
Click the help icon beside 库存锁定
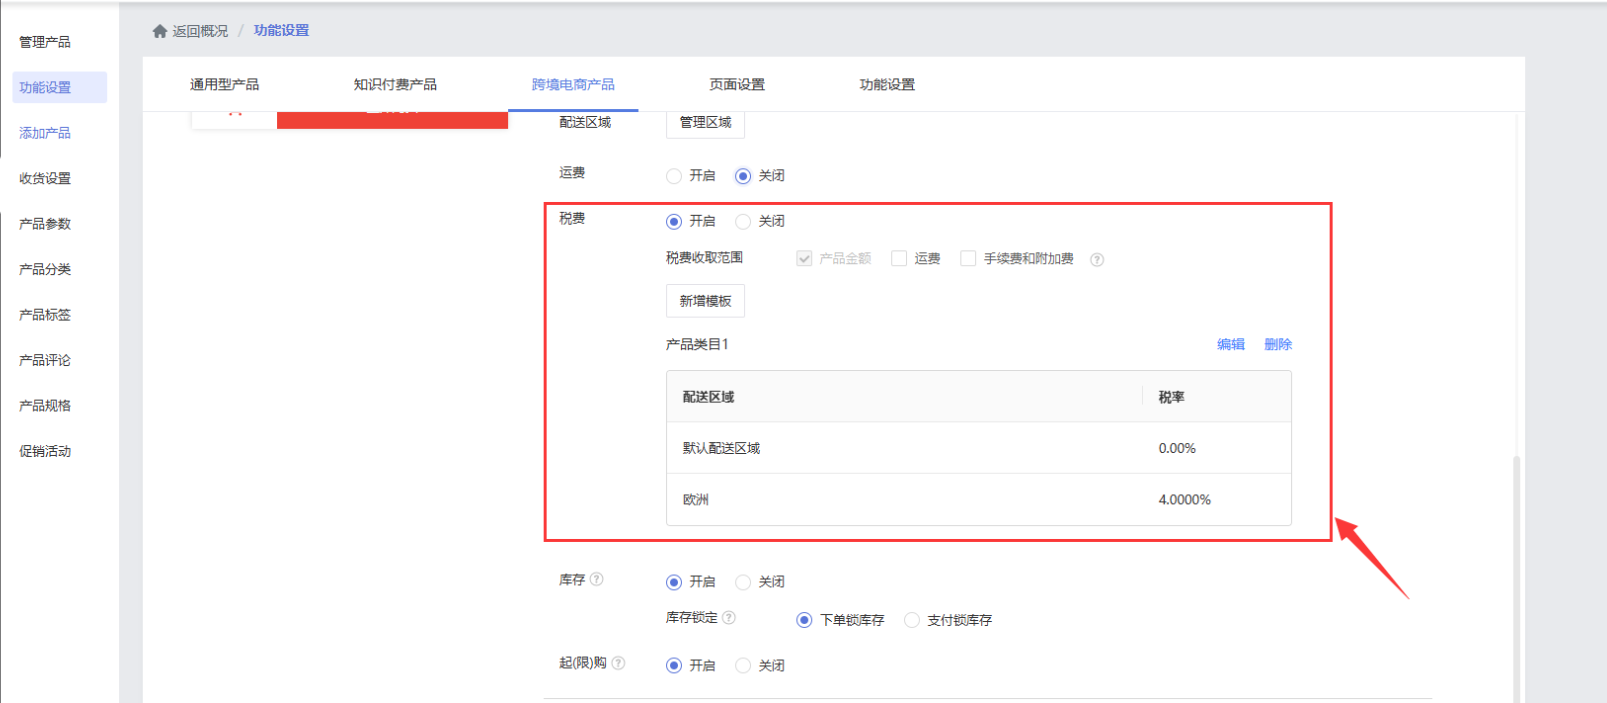coord(729,618)
